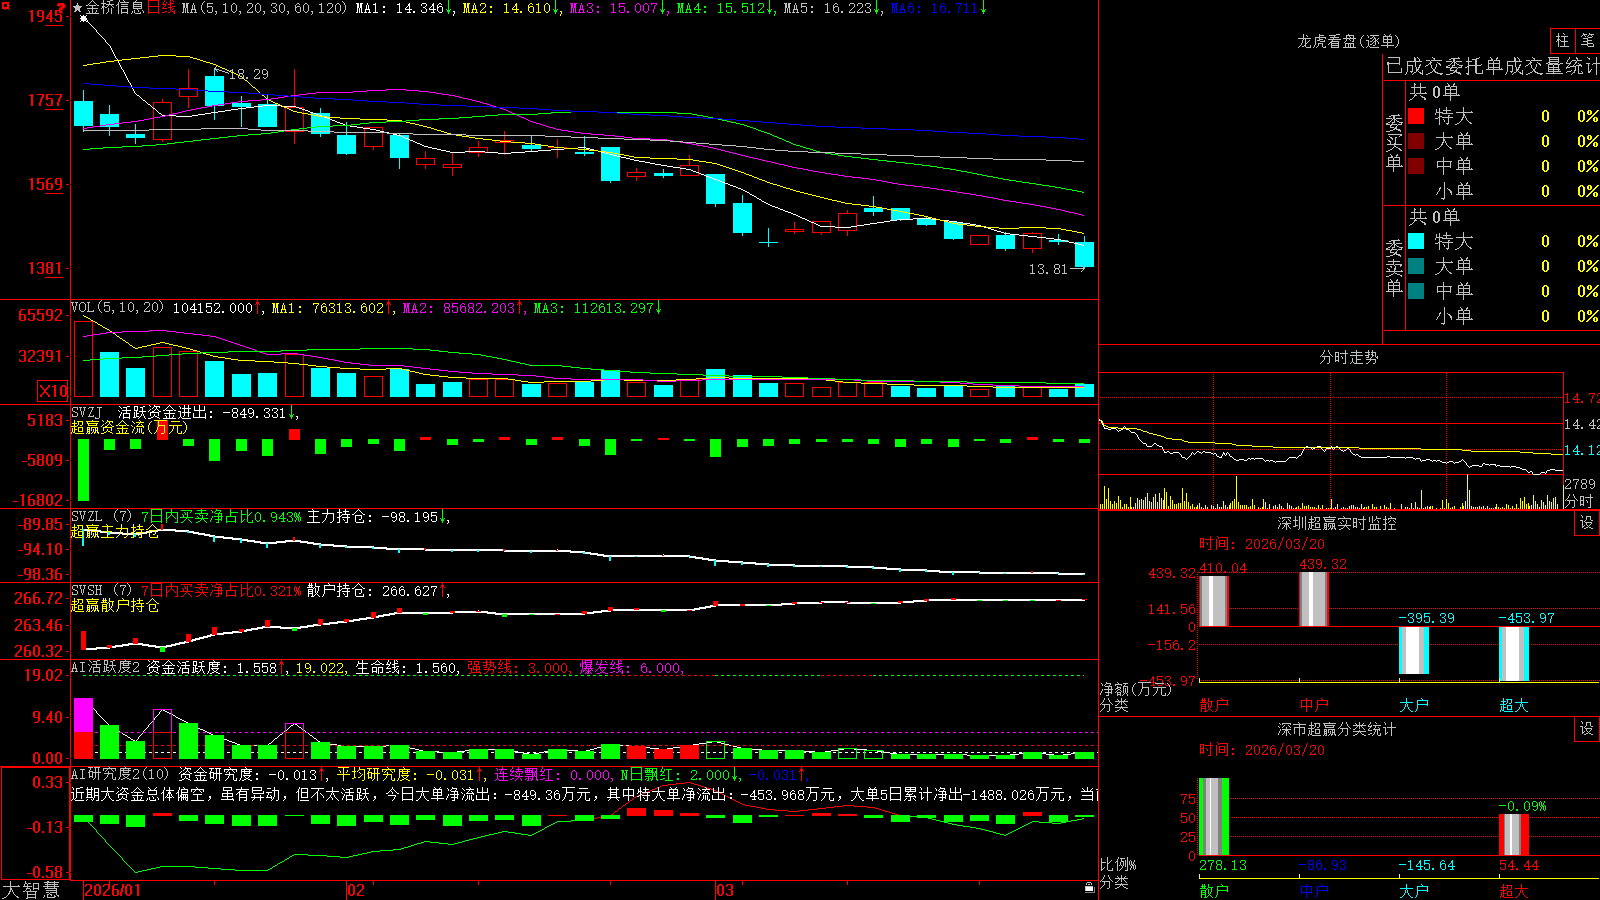Switch 龙虎看盘 to 柱 bar view
The image size is (1600, 900).
[1562, 40]
